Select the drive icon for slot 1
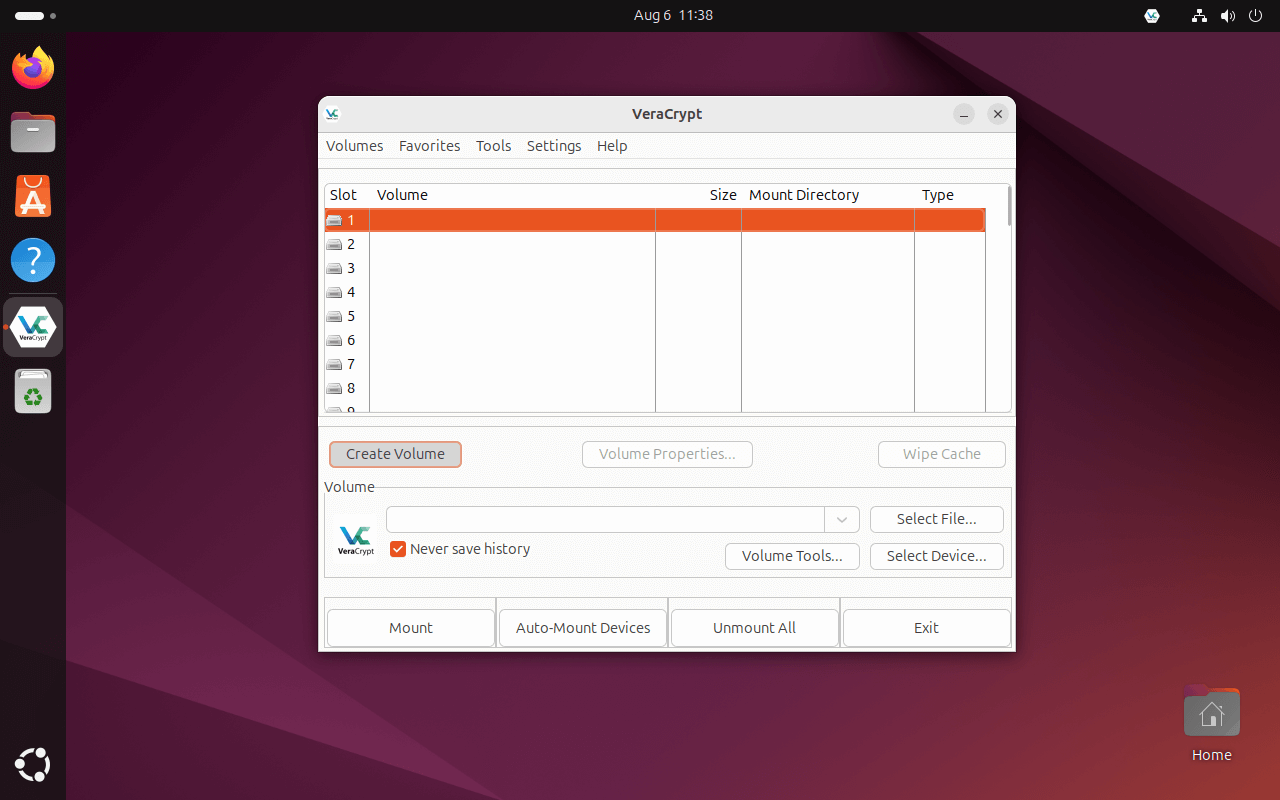This screenshot has height=800, width=1280. pos(334,220)
